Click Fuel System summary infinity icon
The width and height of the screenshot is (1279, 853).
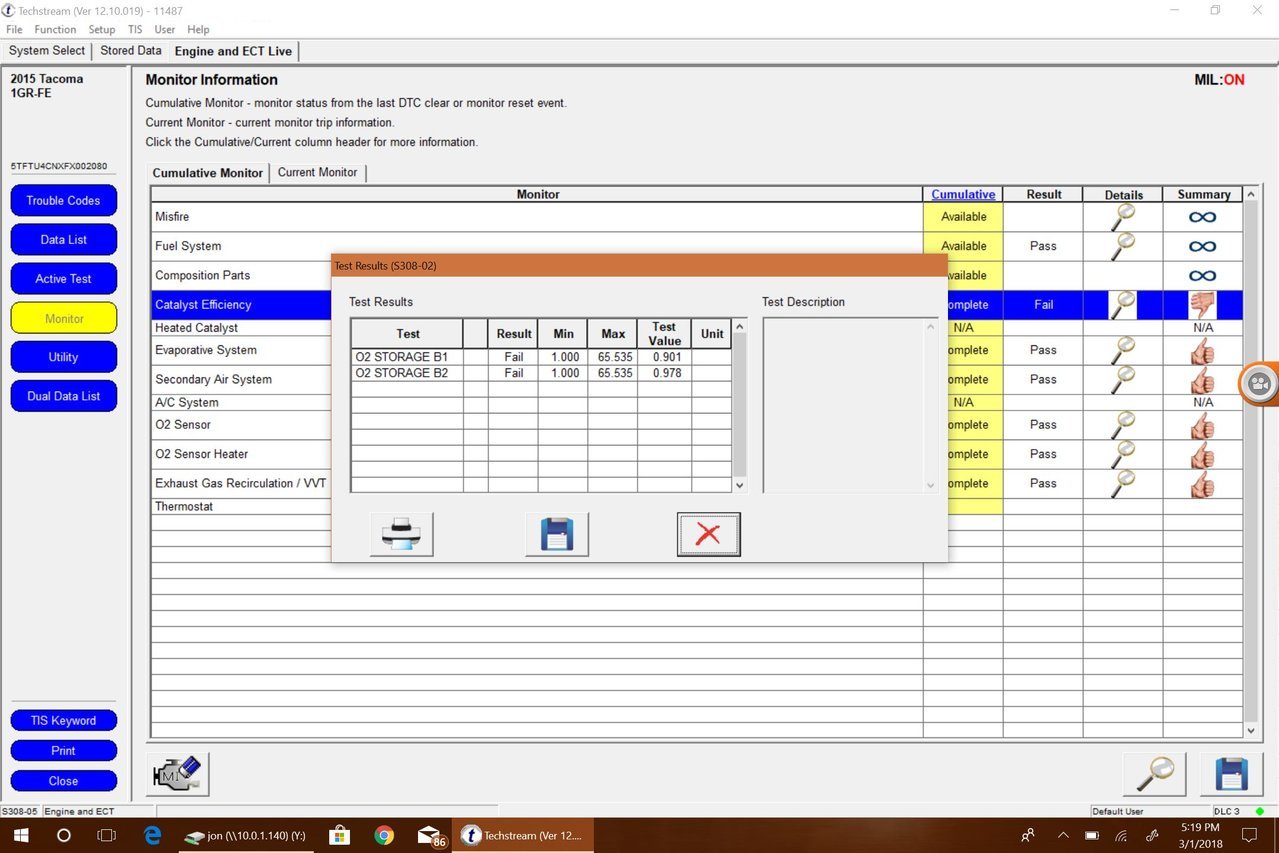coord(1203,246)
